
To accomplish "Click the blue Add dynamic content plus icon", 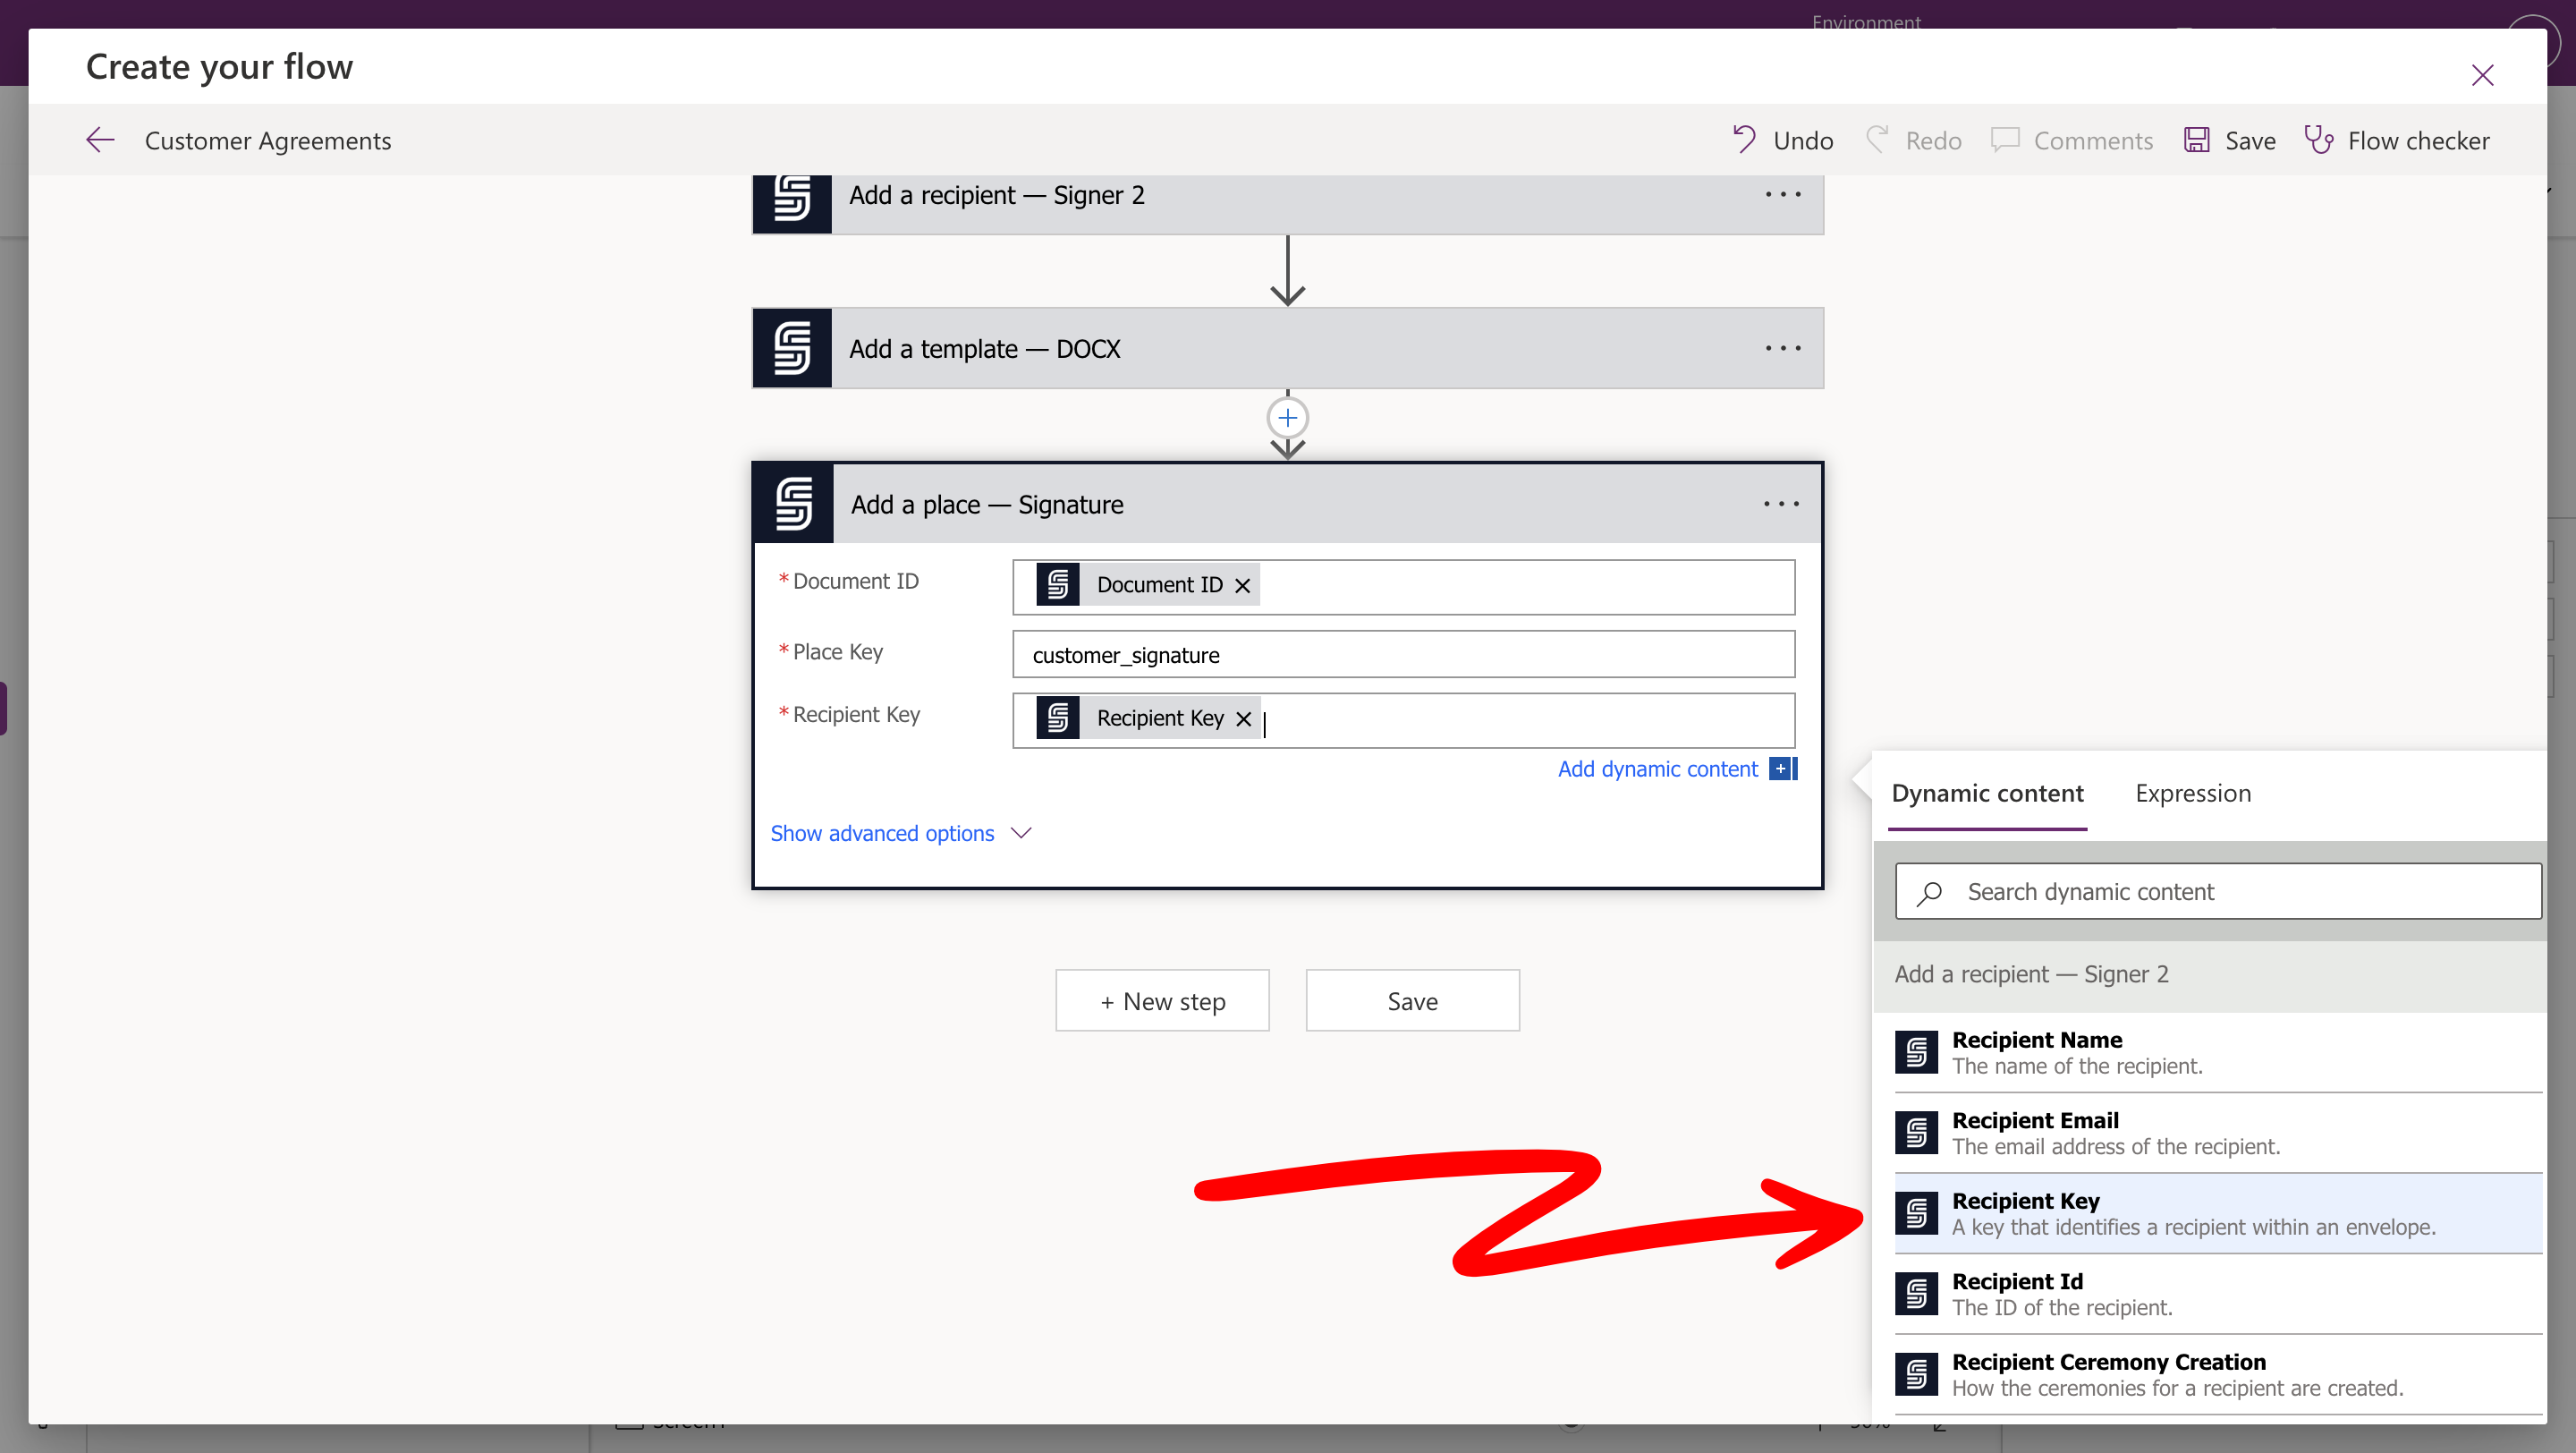I will pos(1782,769).
